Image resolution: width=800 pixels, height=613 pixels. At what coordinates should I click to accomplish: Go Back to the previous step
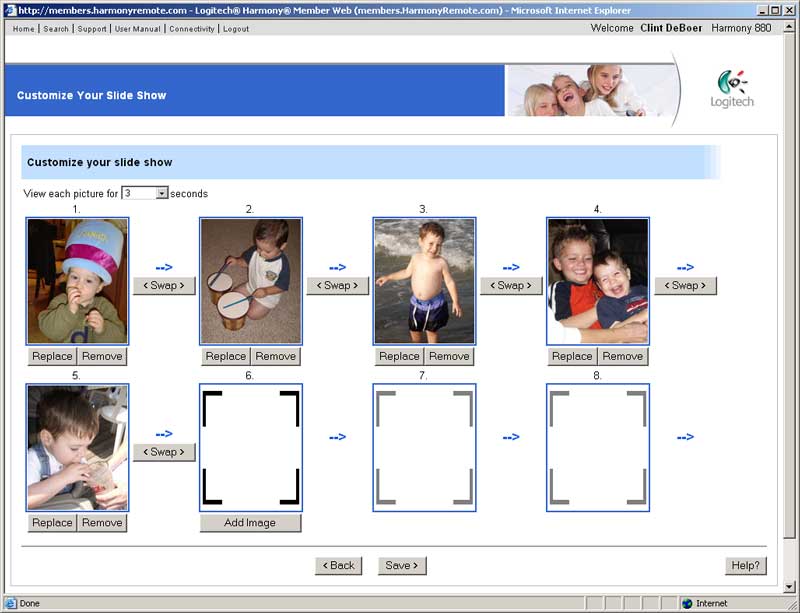pyautogui.click(x=338, y=565)
